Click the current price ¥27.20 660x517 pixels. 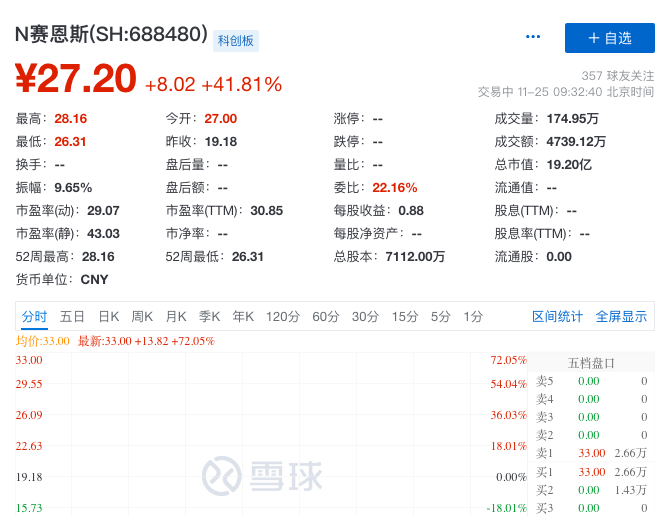[76, 78]
